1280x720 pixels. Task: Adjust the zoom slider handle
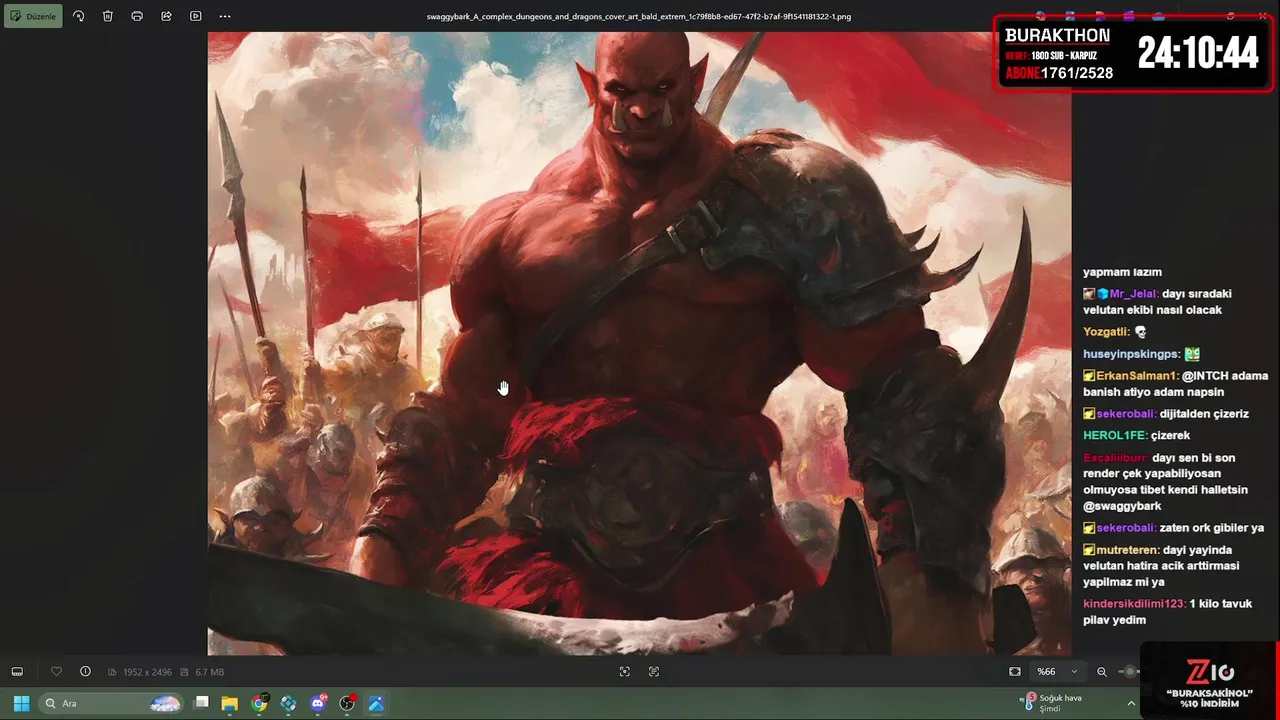point(1130,672)
